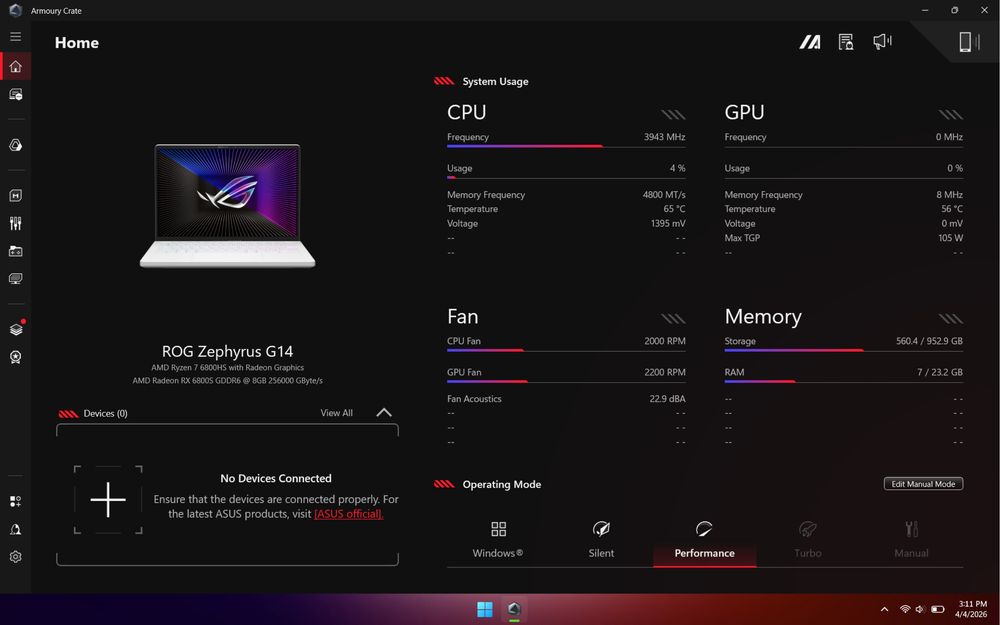This screenshot has height=625, width=1000.
Task: Click View All in Devices section
Action: 337,413
